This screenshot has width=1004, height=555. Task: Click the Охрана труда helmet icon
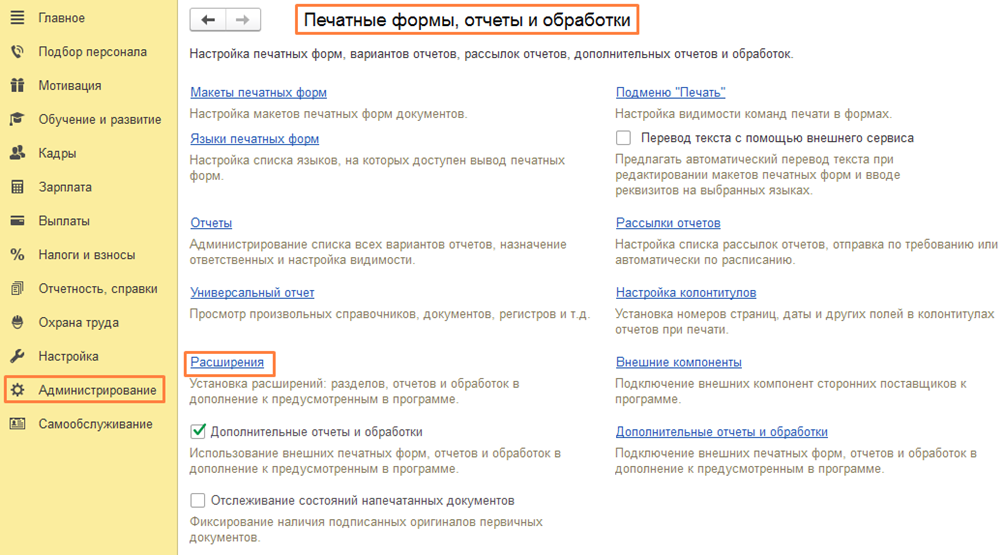click(x=17, y=323)
